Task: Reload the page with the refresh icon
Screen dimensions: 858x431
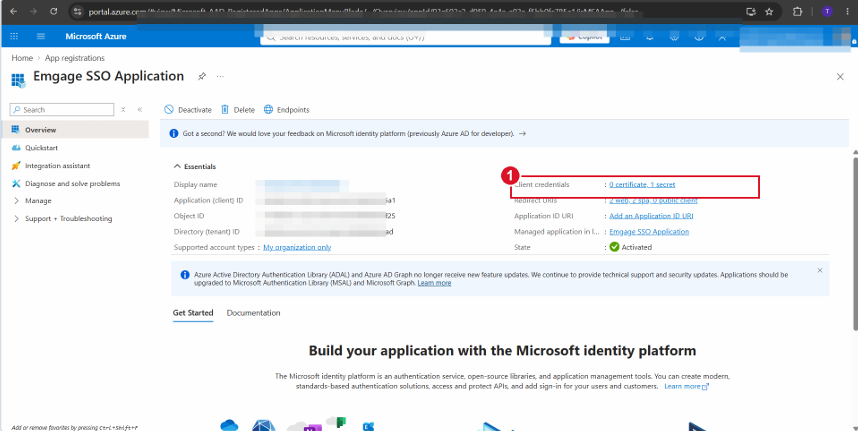Action: (x=53, y=11)
